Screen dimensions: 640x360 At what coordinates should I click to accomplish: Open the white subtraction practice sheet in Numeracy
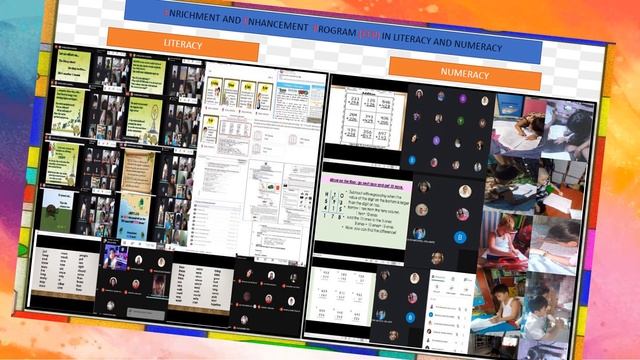341,295
